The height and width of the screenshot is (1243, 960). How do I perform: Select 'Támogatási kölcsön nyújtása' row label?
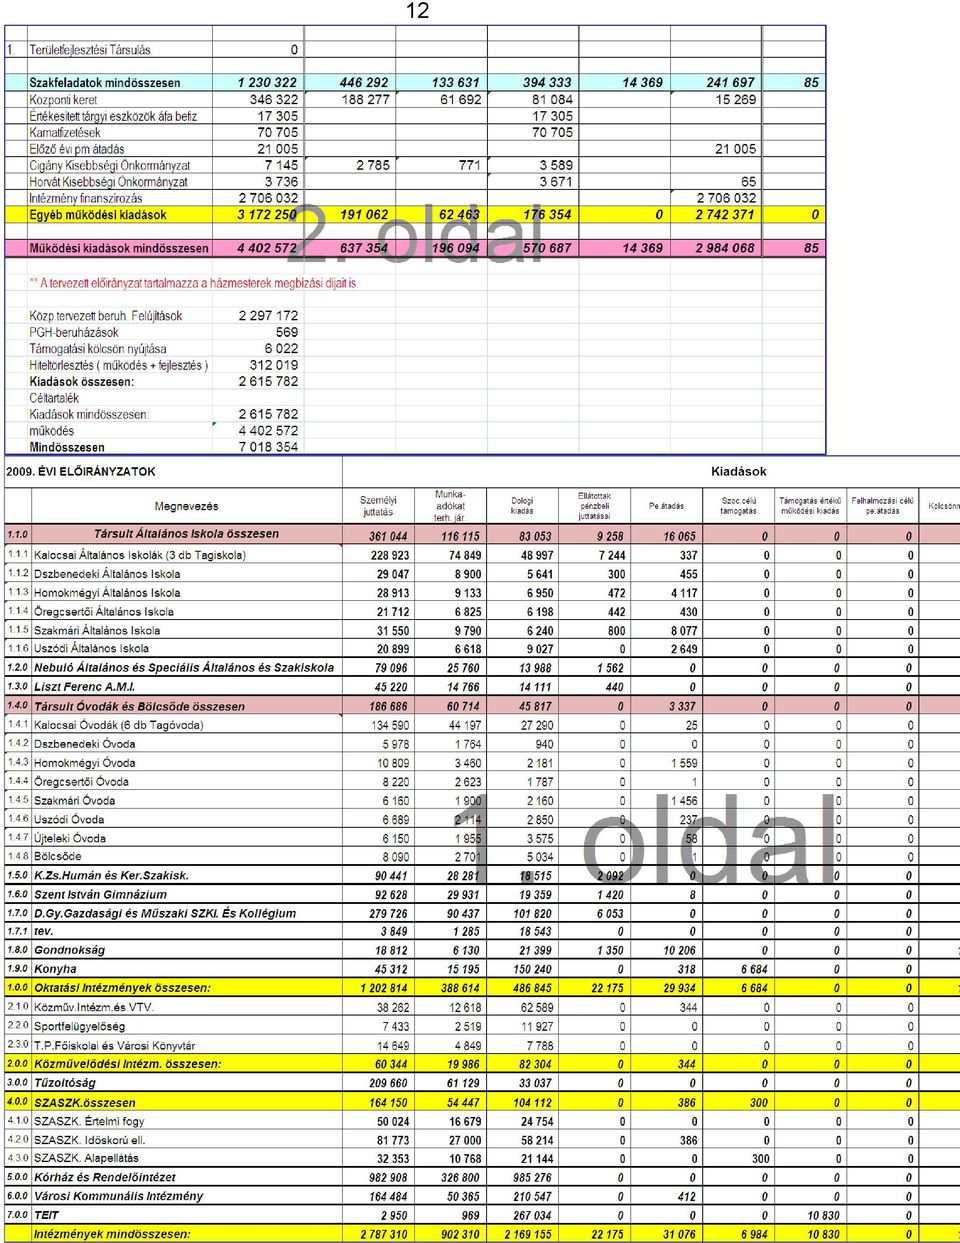point(98,349)
